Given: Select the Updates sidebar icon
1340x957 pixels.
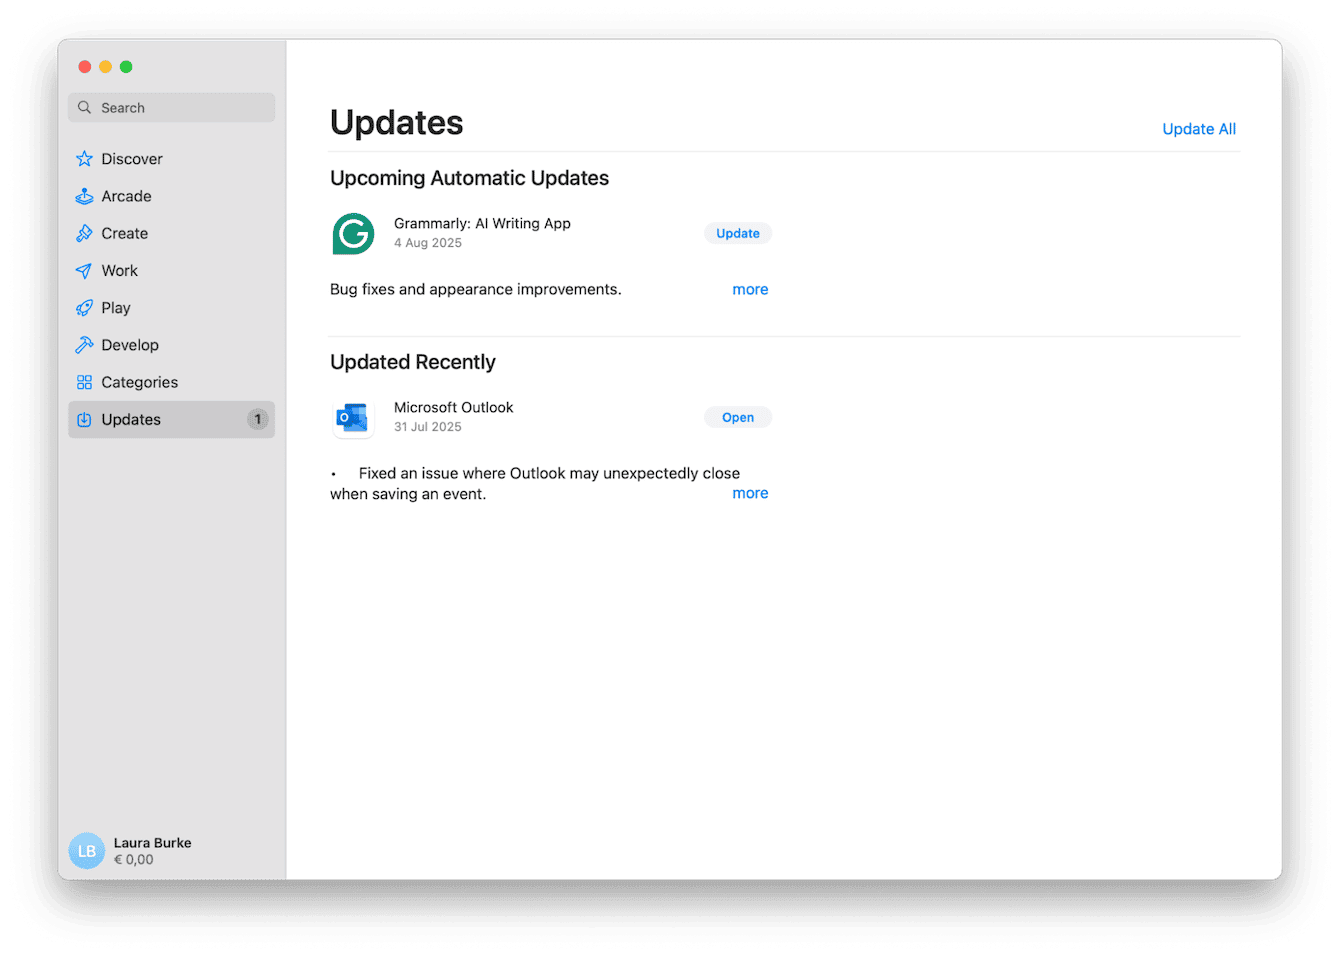Looking at the screenshot, I should (x=85, y=419).
